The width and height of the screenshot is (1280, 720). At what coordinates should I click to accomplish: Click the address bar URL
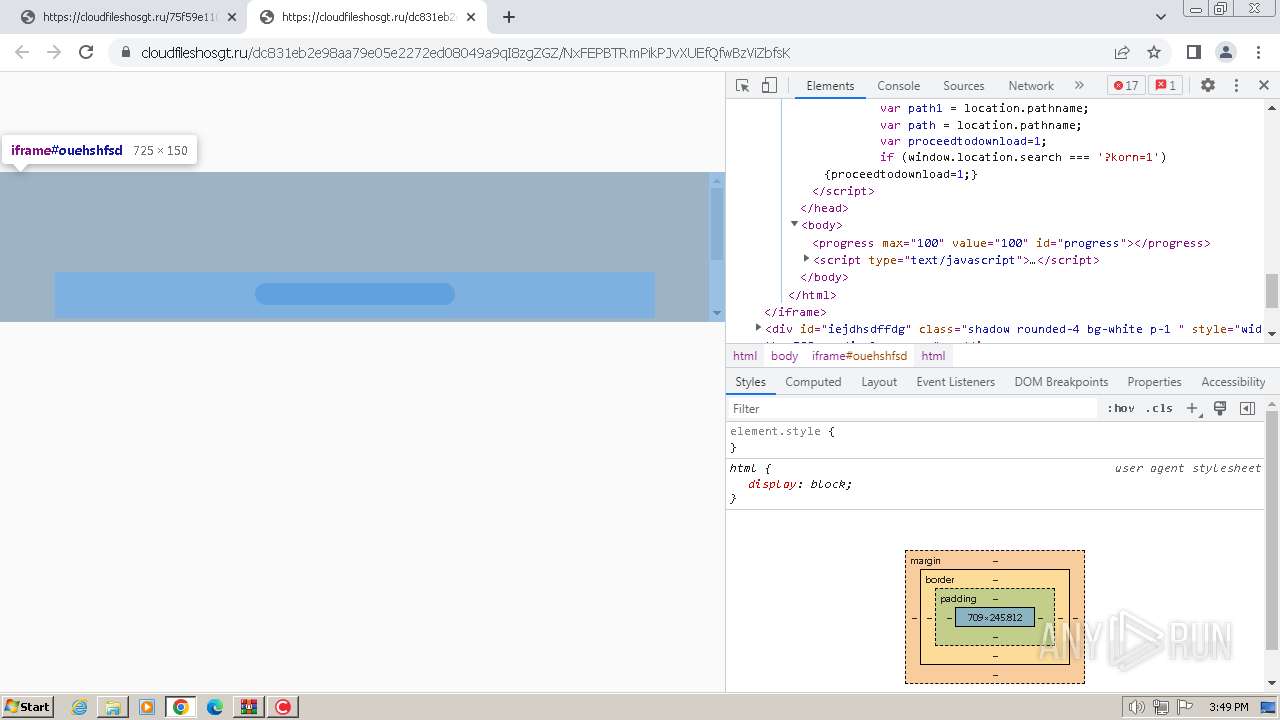point(466,53)
